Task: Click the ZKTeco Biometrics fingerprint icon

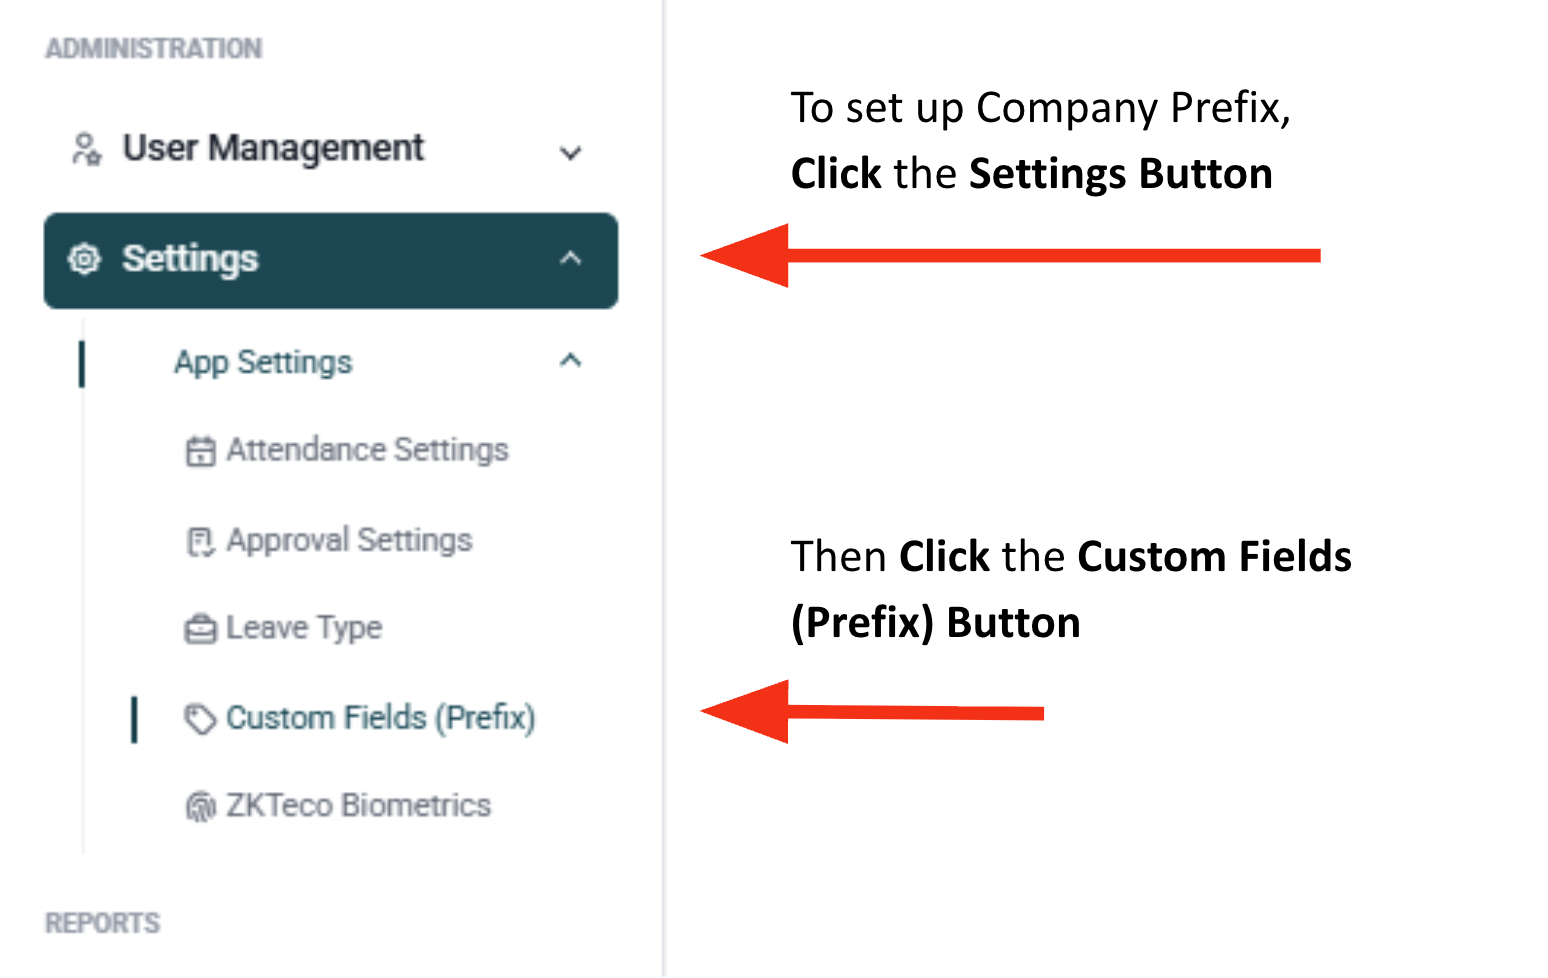Action: [x=200, y=806]
